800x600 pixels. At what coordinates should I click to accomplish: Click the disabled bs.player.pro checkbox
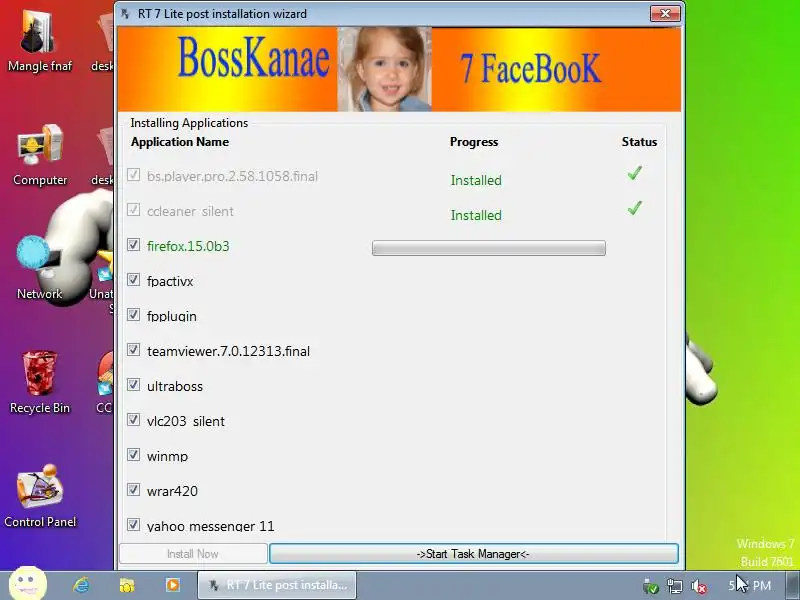pyautogui.click(x=134, y=175)
